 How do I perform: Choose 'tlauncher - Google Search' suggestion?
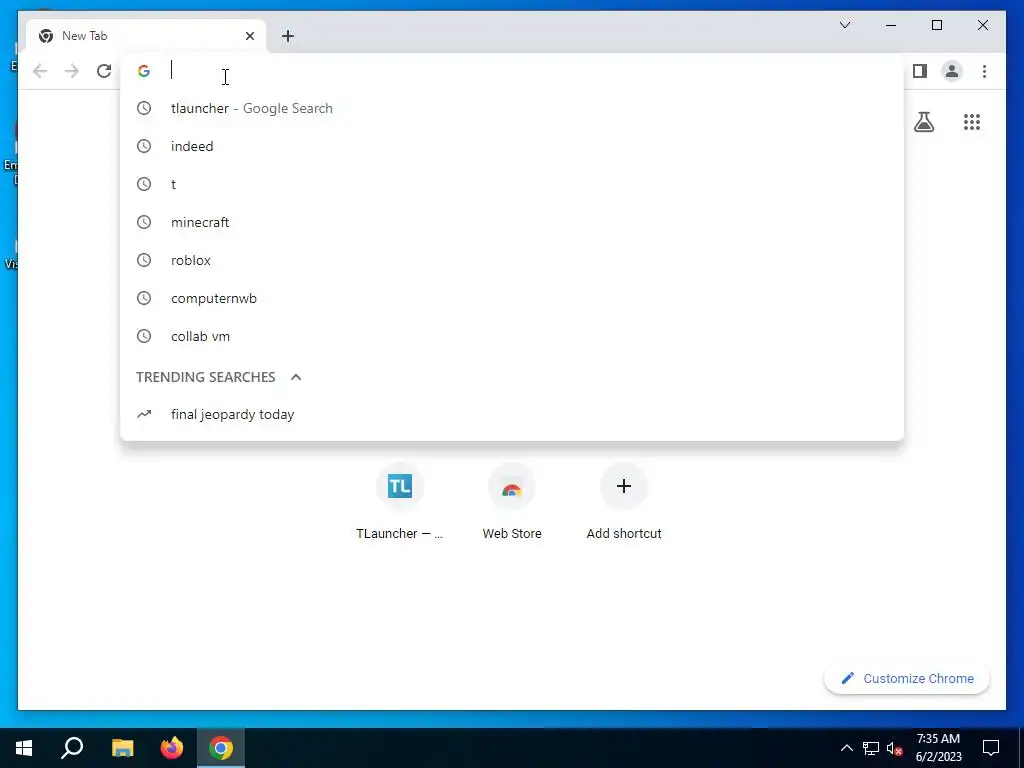(512, 108)
